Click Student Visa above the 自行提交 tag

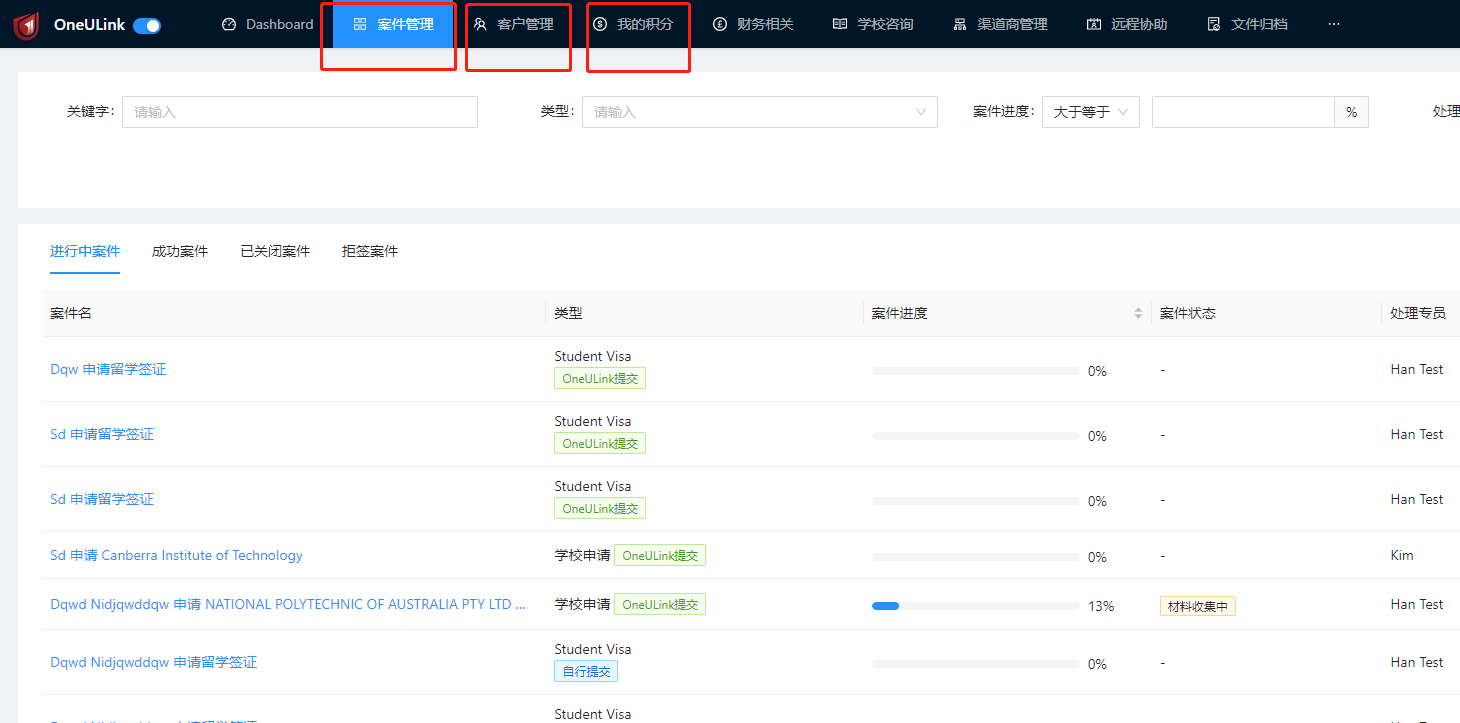point(593,649)
